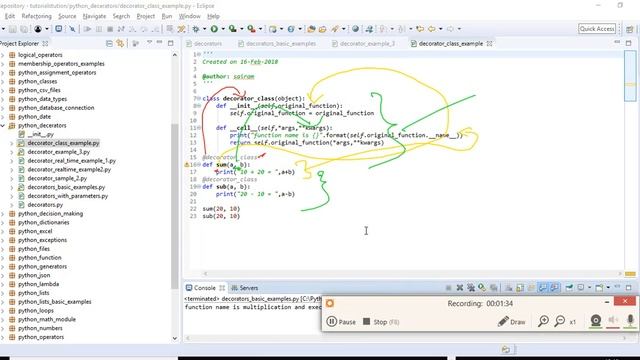Expand the python_generators package
The image size is (640, 360).
point(3,267)
